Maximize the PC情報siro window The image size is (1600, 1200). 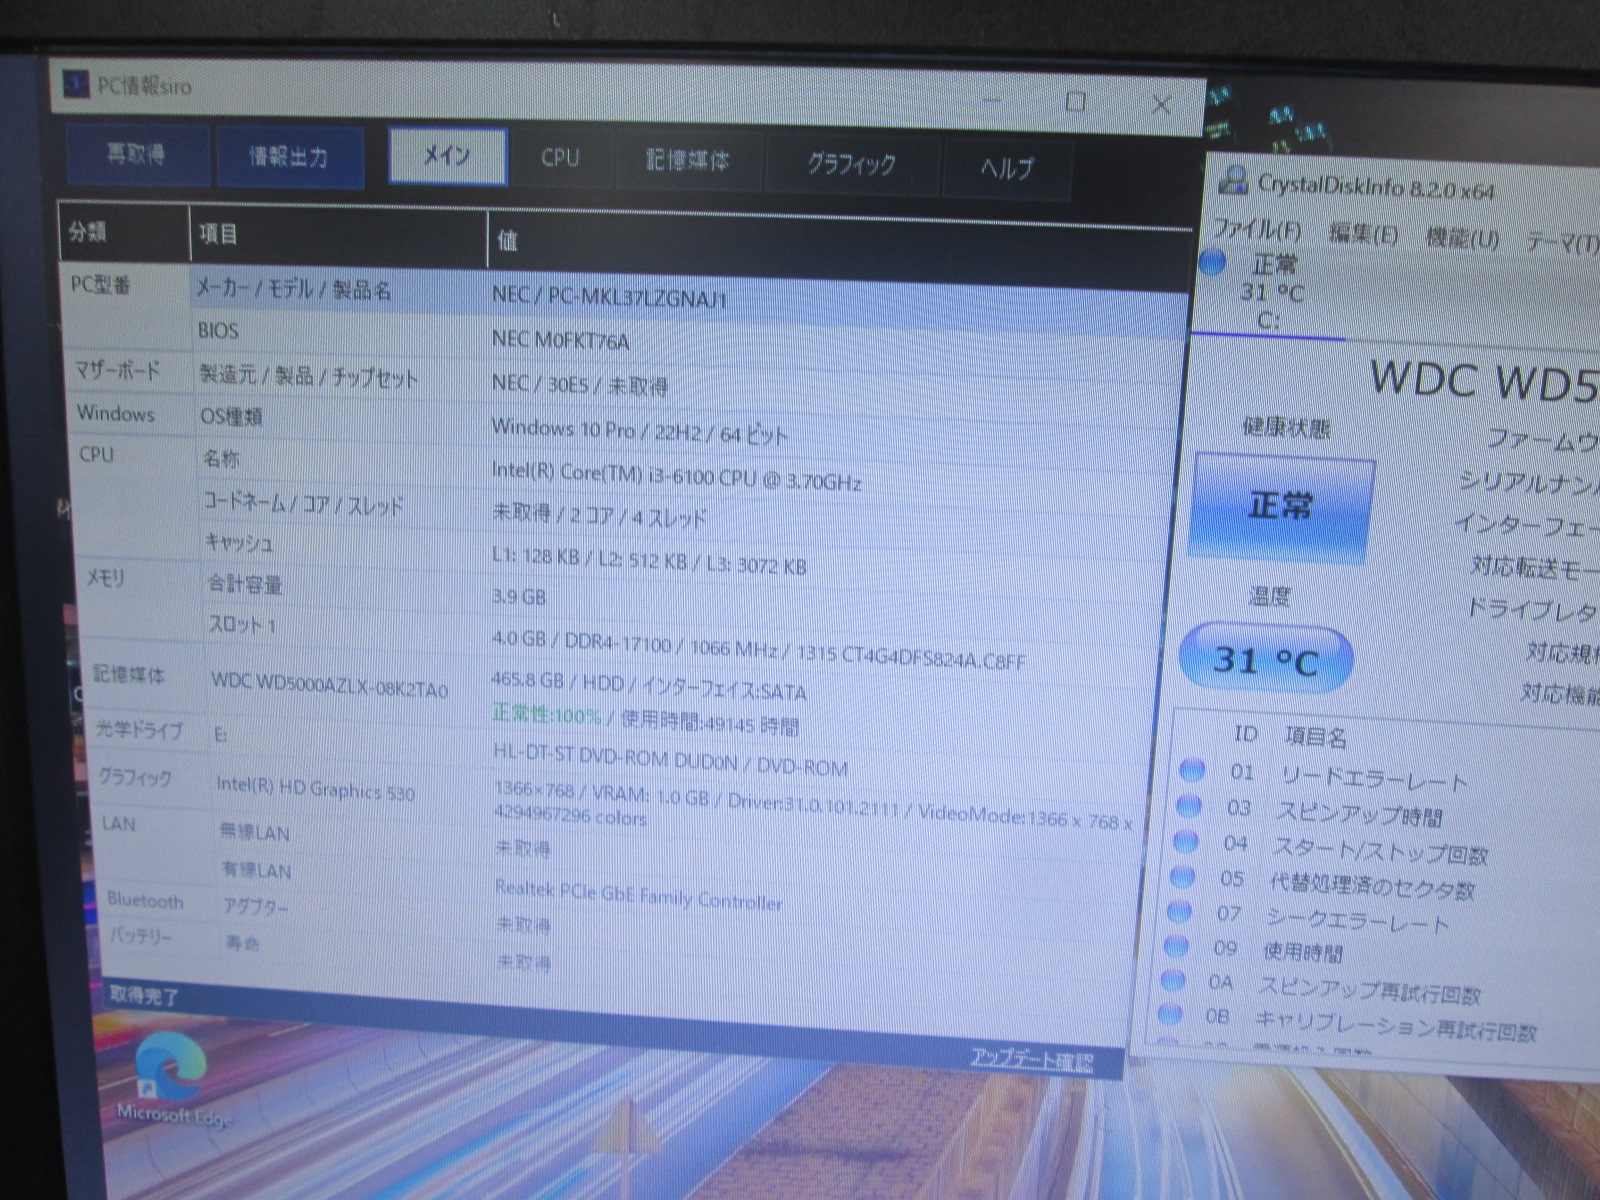pos(1076,100)
